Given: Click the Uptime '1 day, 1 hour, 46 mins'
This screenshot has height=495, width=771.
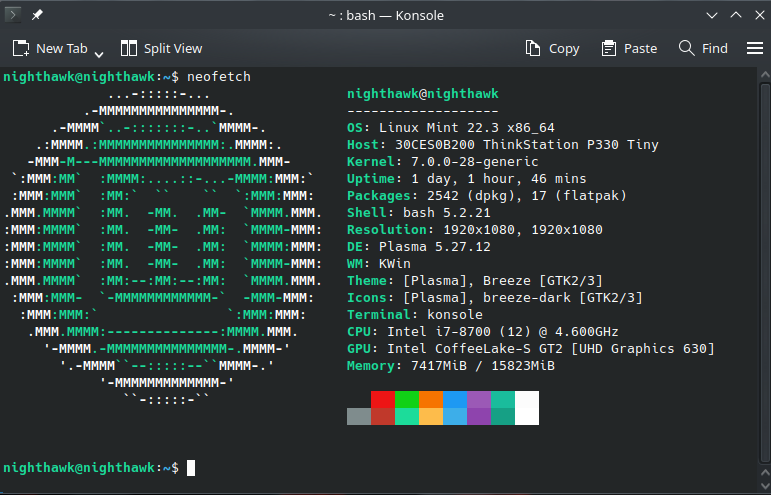Looking at the screenshot, I should [499, 179].
